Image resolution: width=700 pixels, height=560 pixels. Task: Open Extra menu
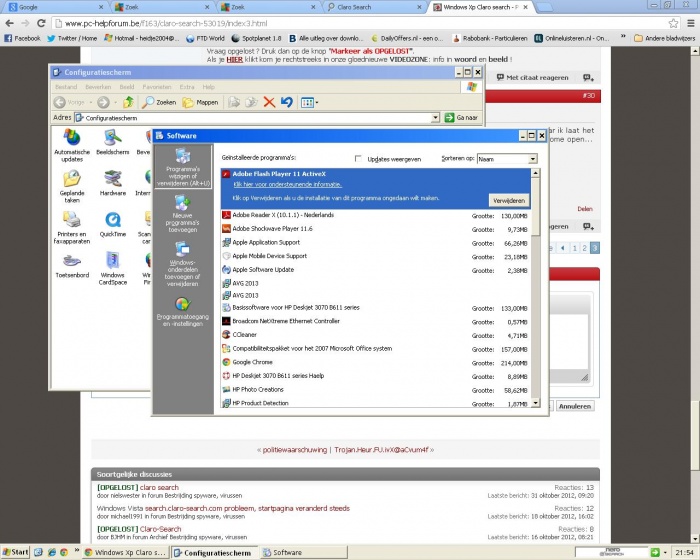tap(187, 87)
